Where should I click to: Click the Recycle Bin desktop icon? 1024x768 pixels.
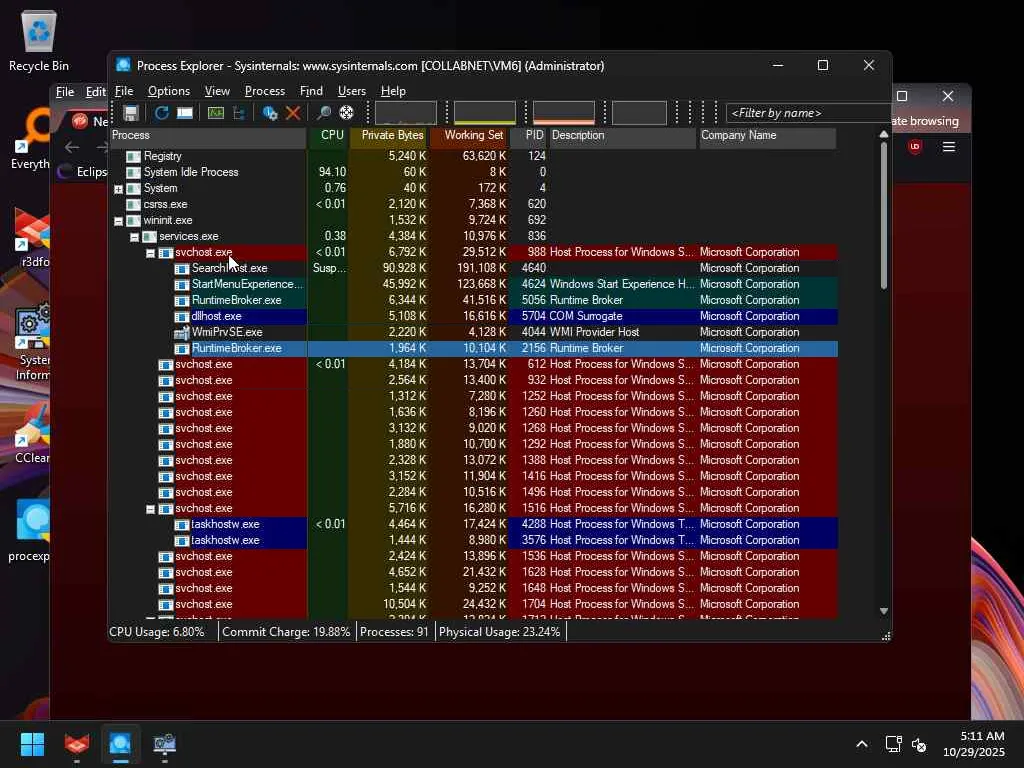click(39, 31)
